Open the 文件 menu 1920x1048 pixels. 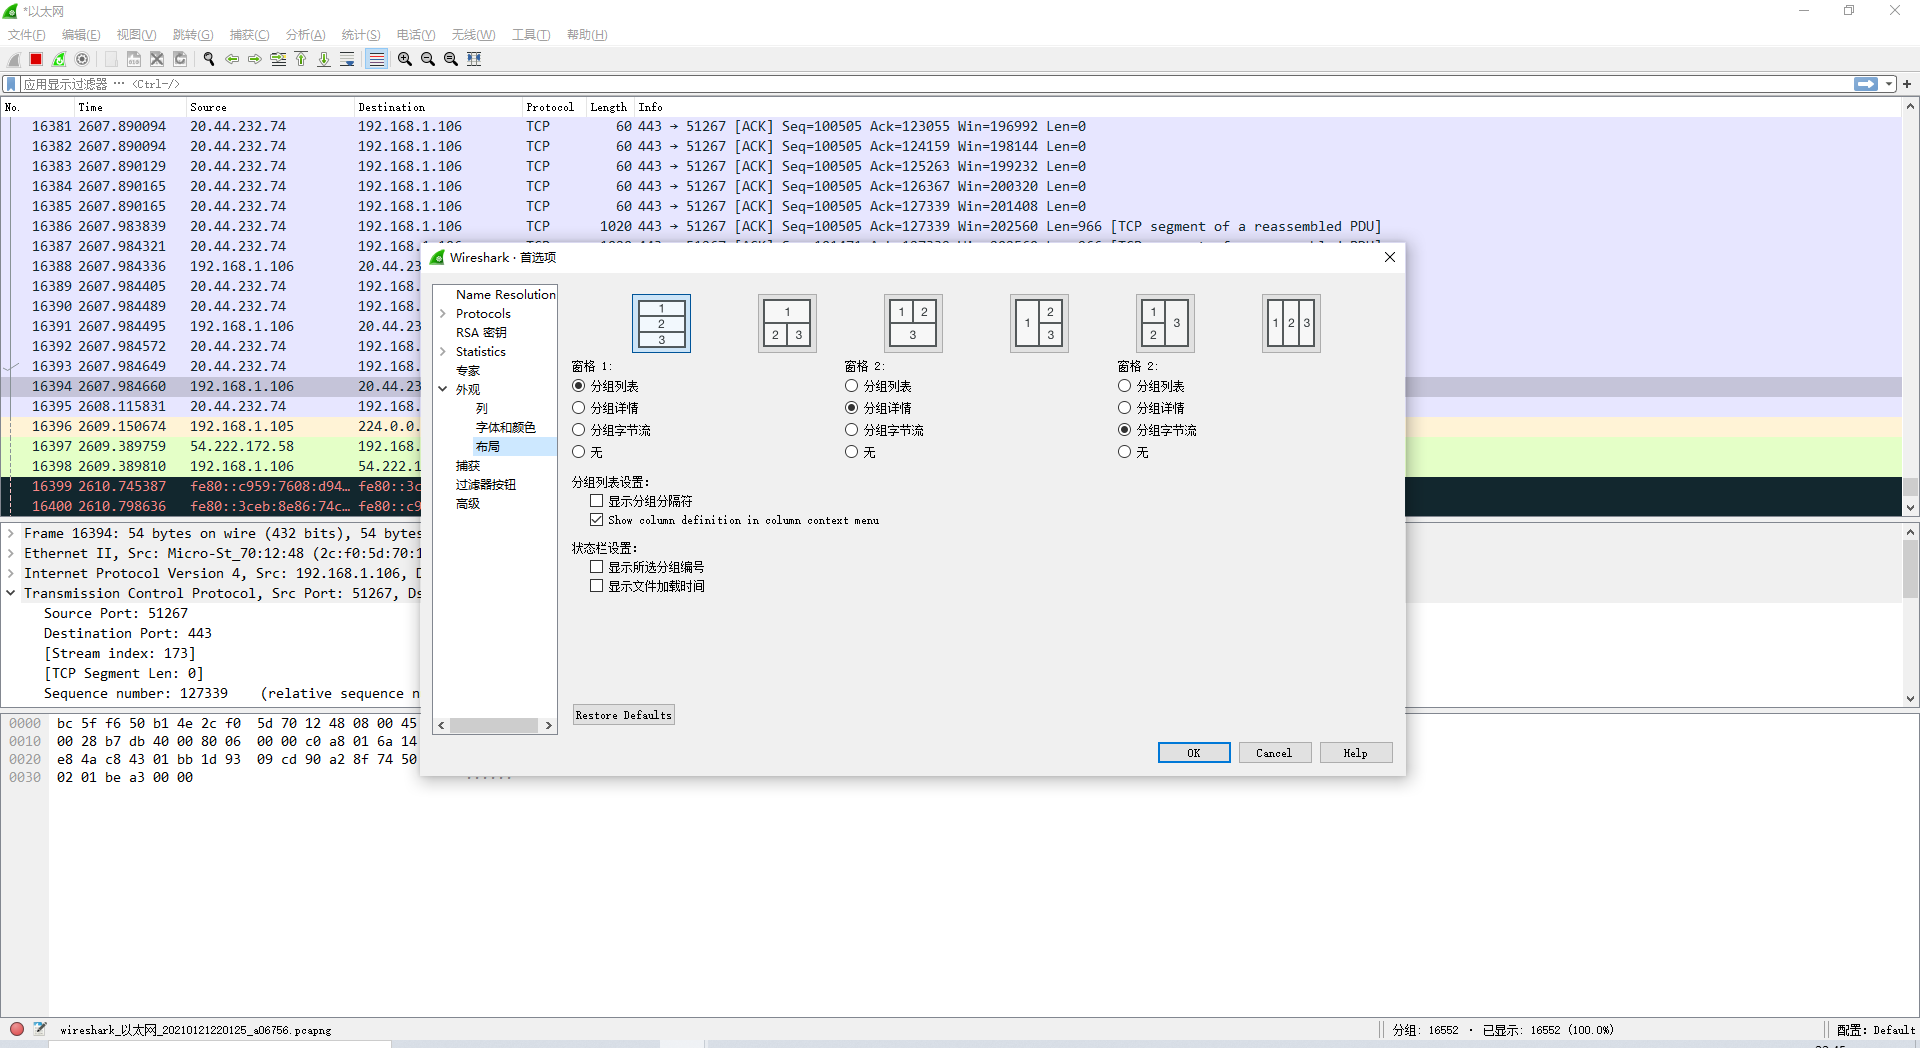pos(27,35)
